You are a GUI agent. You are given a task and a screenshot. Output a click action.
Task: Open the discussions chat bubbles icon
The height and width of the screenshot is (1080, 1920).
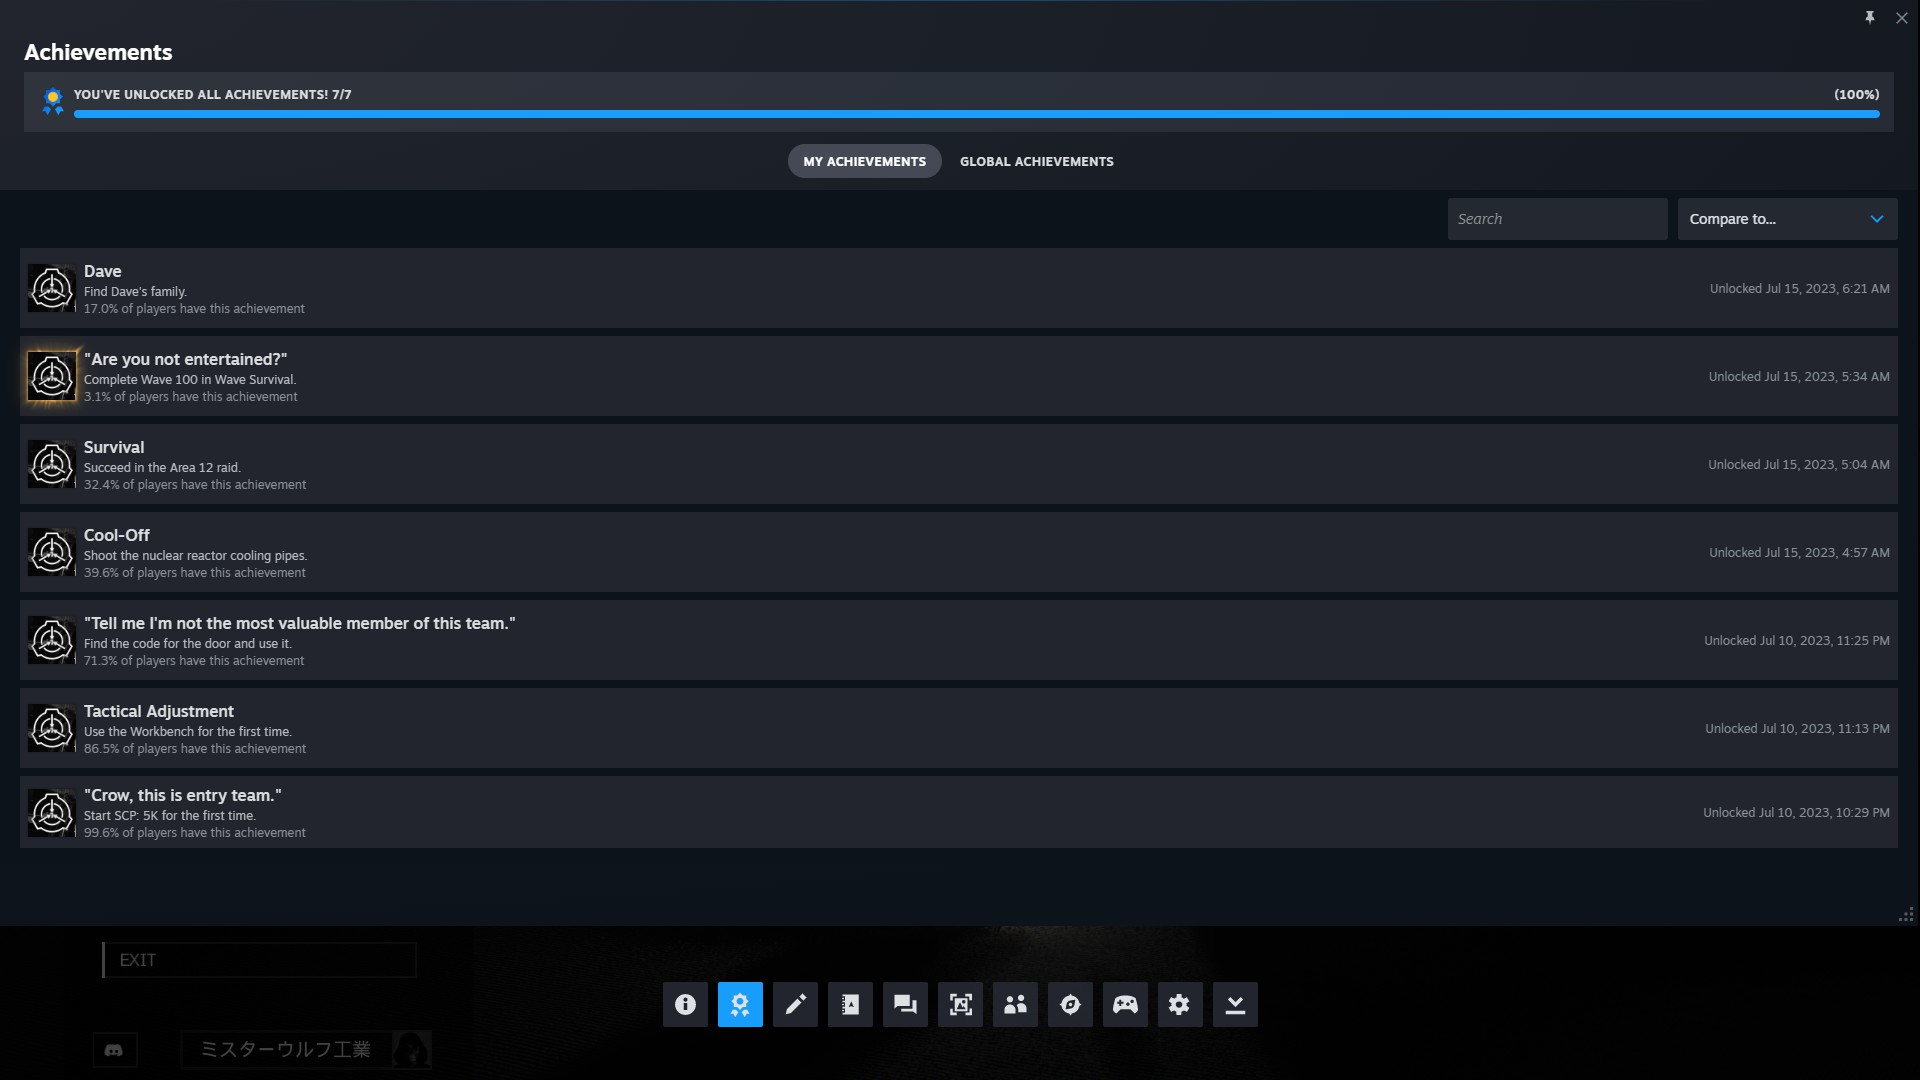[x=905, y=1004]
